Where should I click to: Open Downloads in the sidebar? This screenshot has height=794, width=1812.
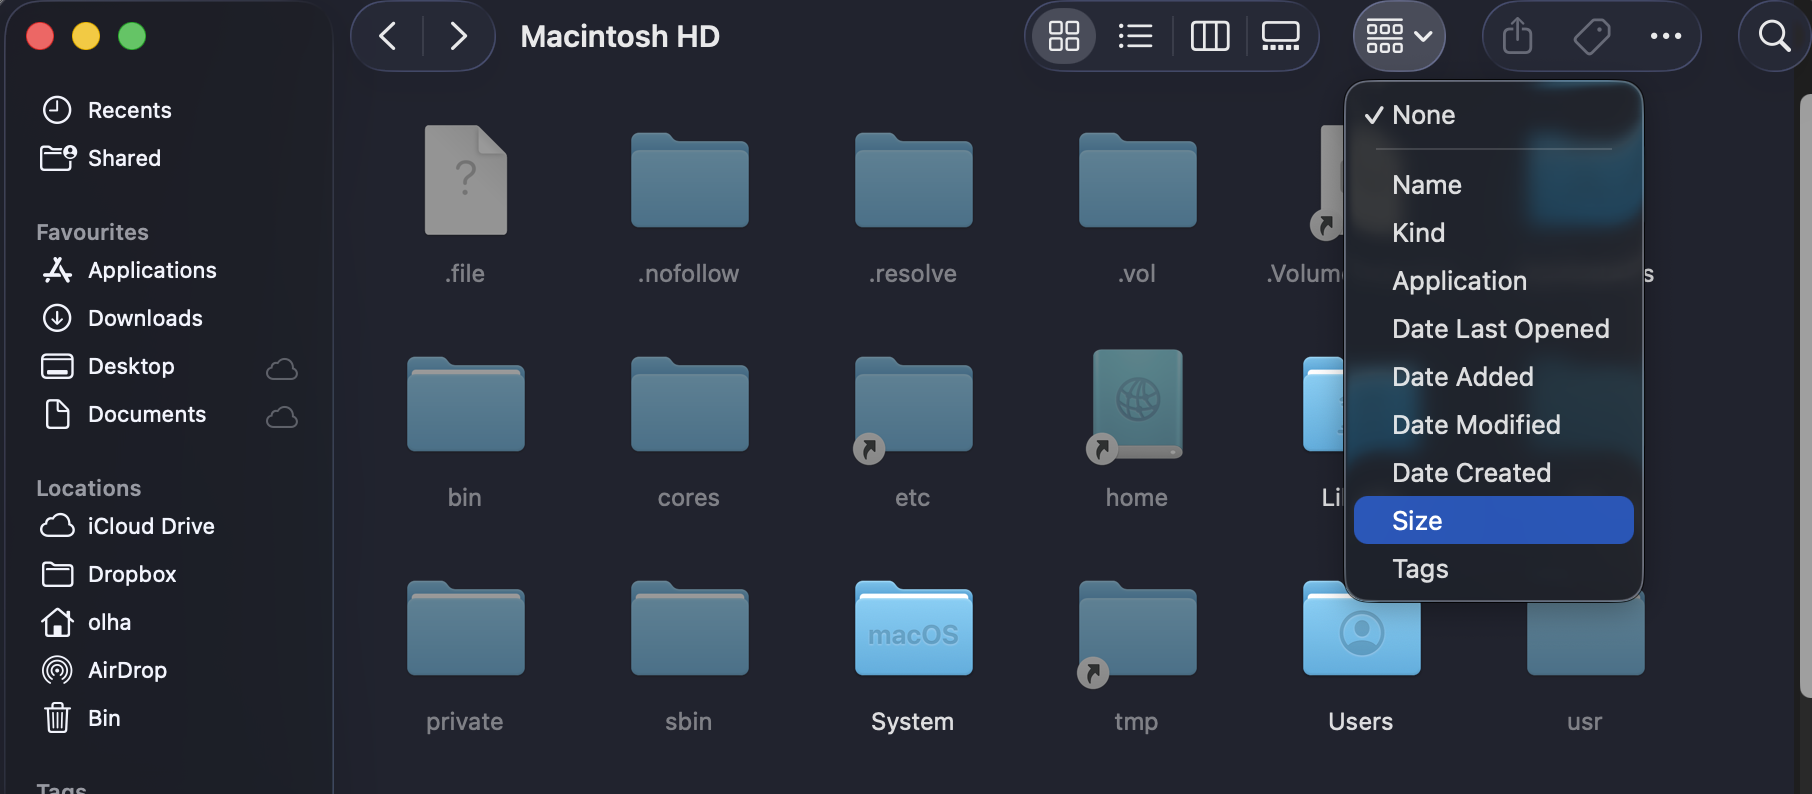coord(170,318)
